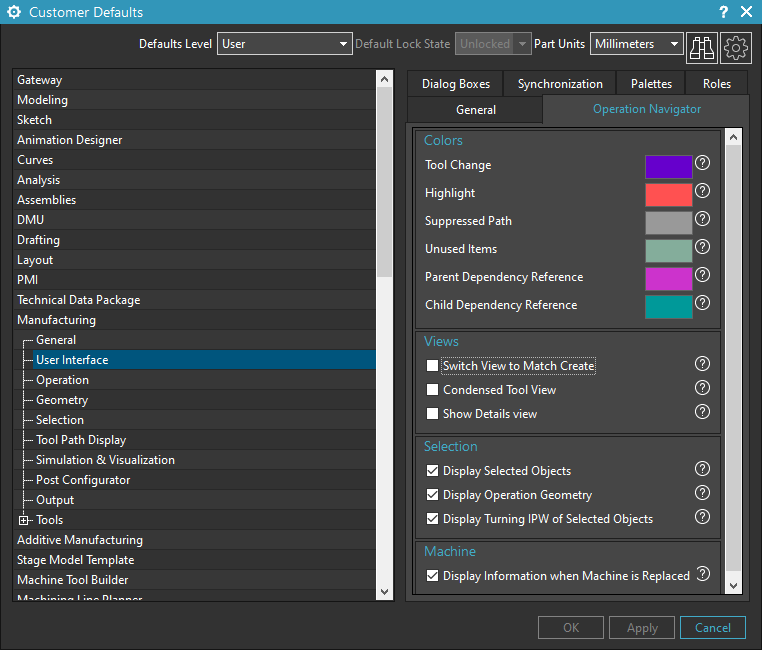Viewport: 762px width, 650px height.
Task: Change the Highlight red color swatch
Action: tap(669, 195)
